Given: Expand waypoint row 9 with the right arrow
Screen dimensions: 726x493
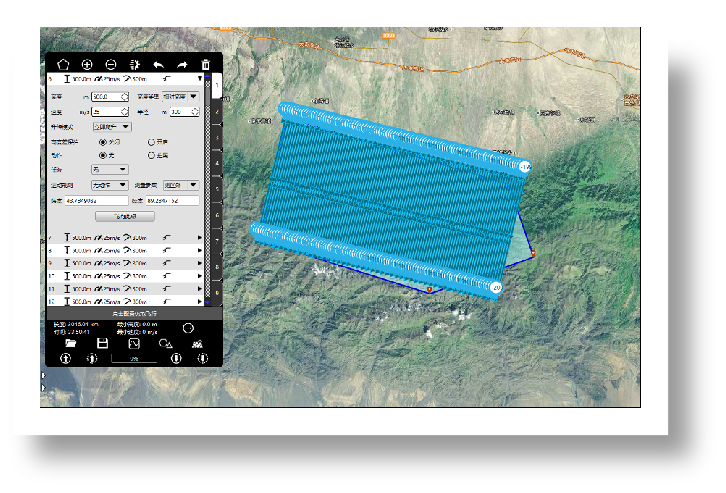Looking at the screenshot, I should tap(199, 262).
